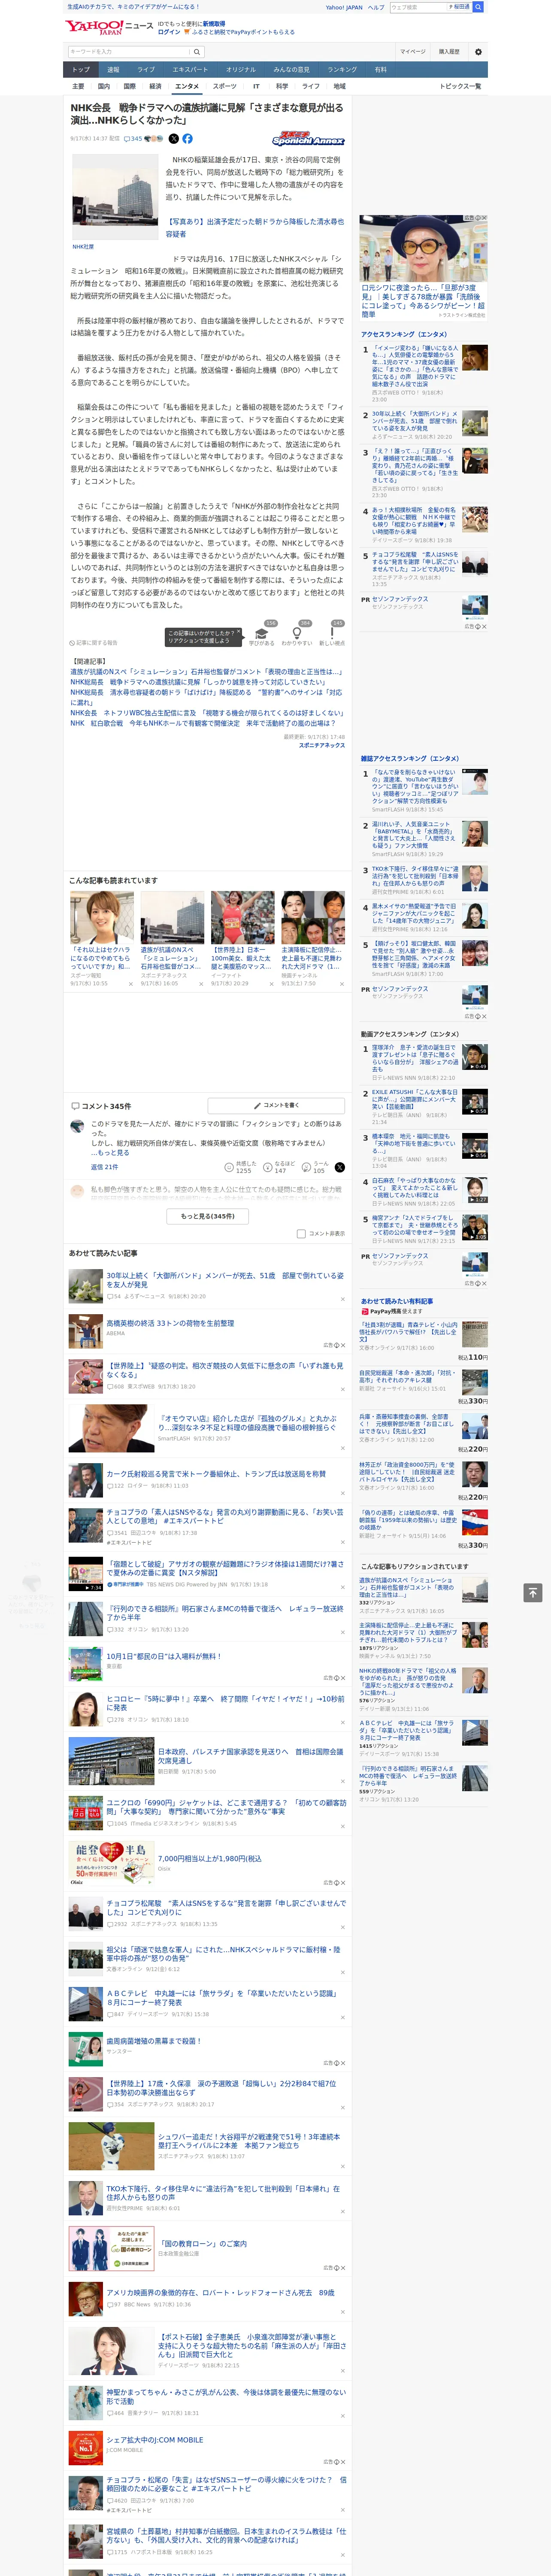Select the 速報 tab

tap(113, 70)
